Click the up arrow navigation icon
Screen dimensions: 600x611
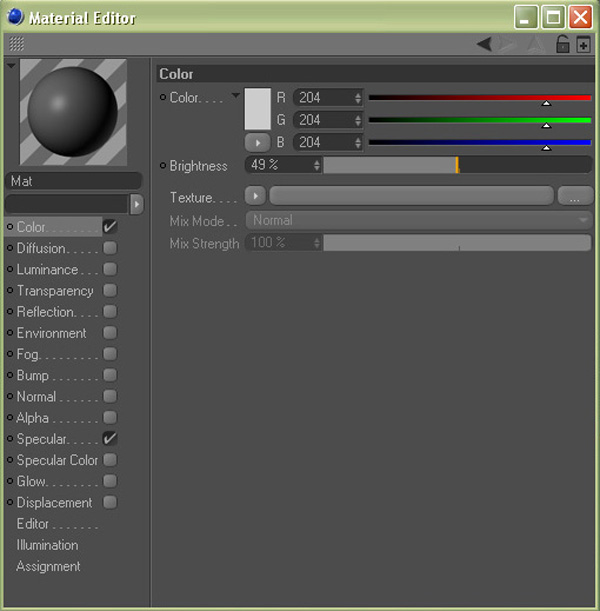(x=535, y=43)
